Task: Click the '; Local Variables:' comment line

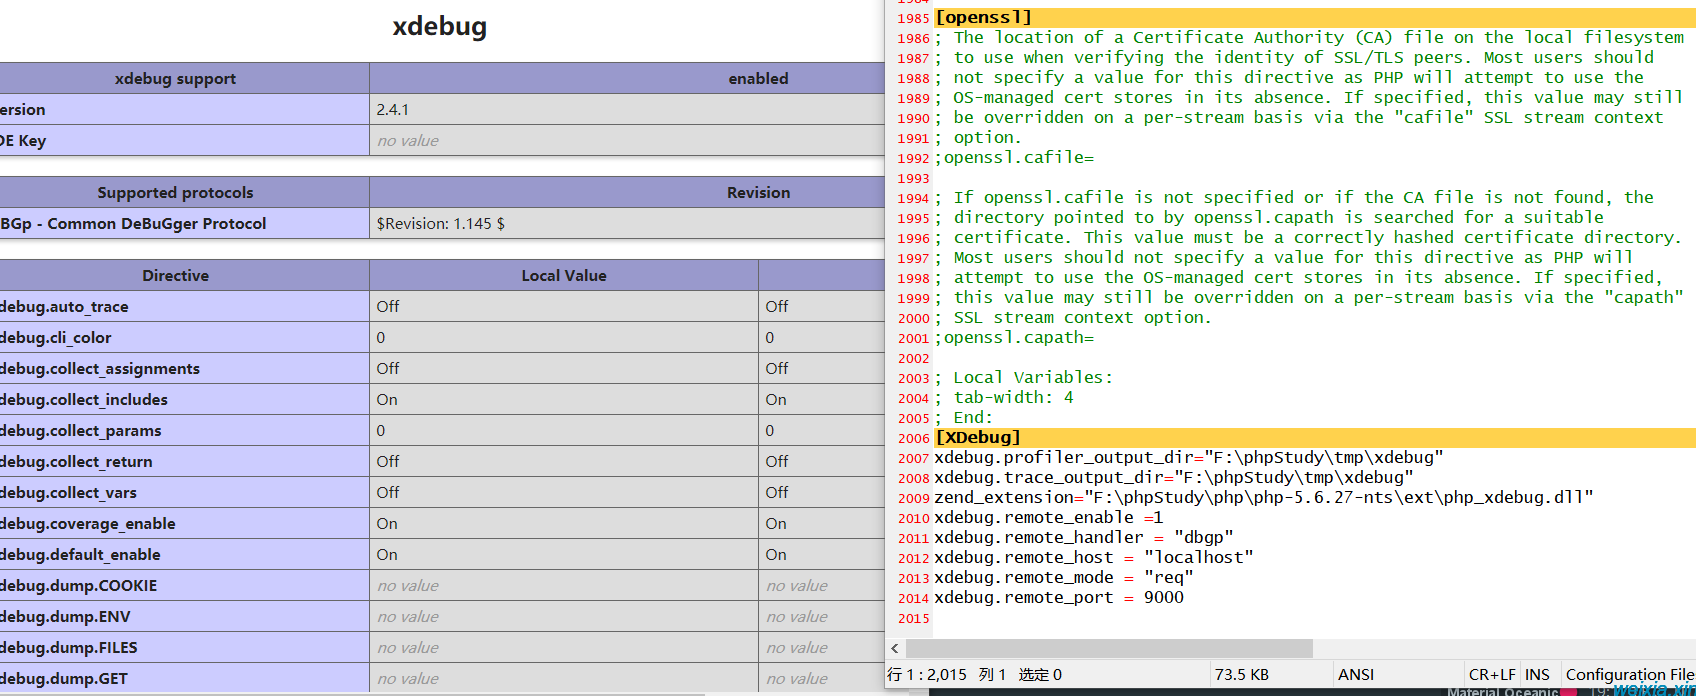Action: click(x=1024, y=378)
